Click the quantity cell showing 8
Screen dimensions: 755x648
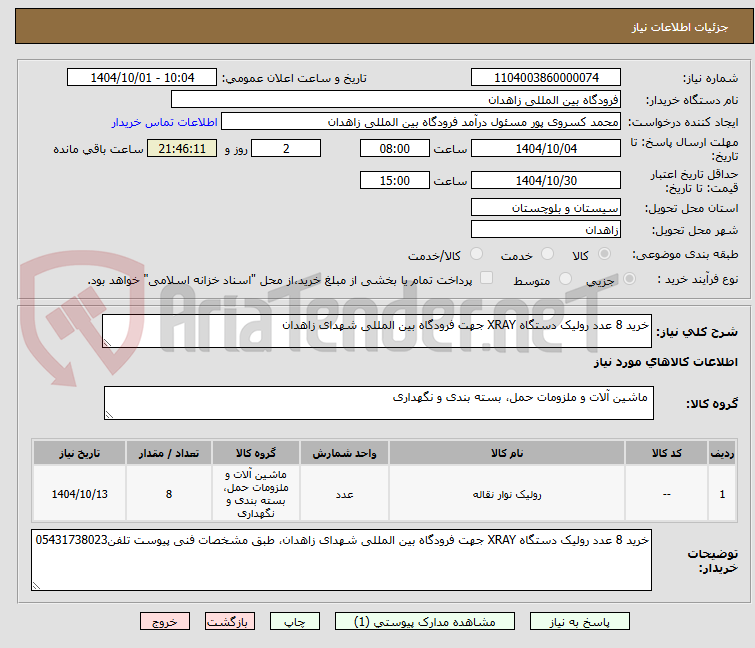[169, 494]
